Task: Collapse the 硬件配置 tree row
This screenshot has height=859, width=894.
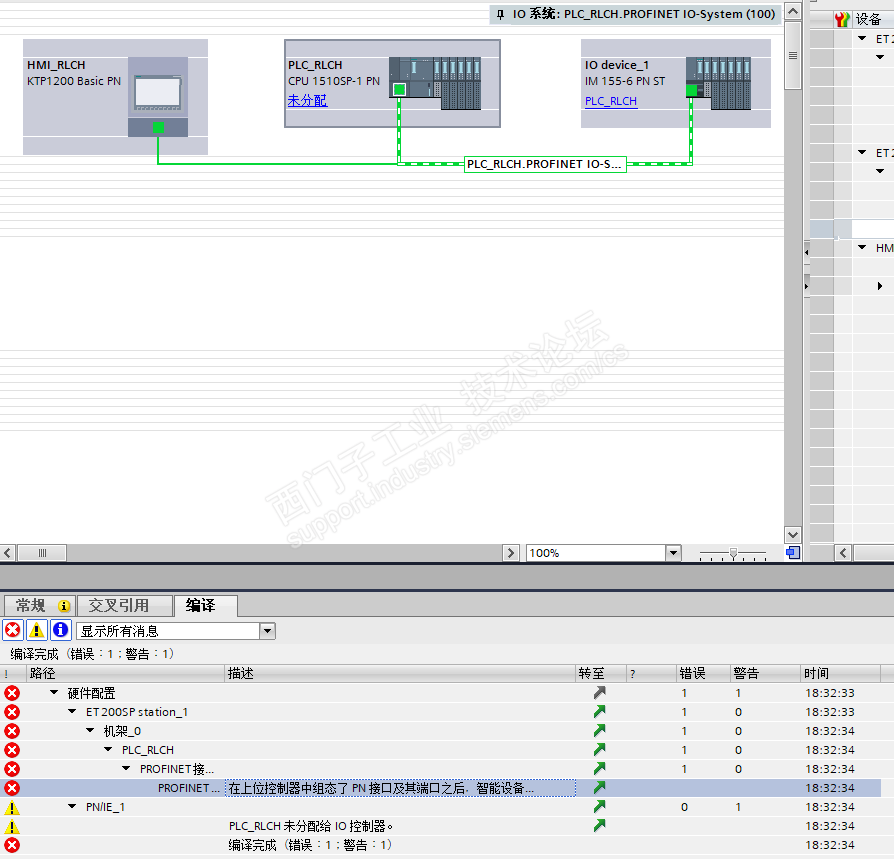Action: (x=54, y=693)
